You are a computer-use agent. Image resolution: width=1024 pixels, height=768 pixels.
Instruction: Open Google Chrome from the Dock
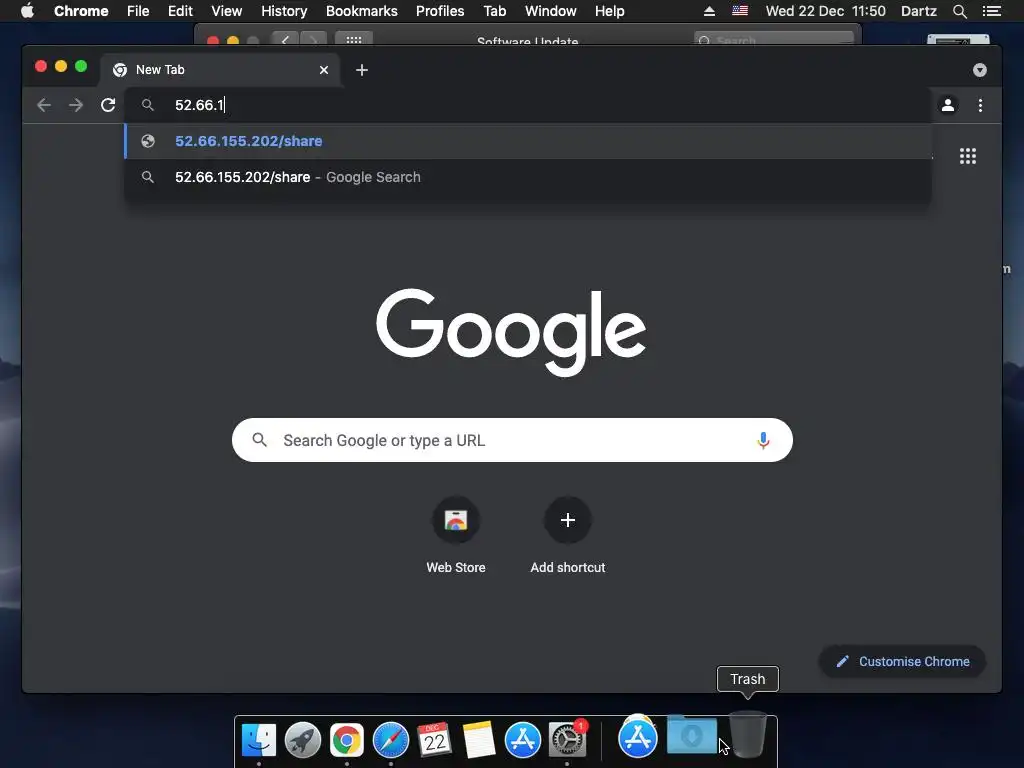[347, 740]
